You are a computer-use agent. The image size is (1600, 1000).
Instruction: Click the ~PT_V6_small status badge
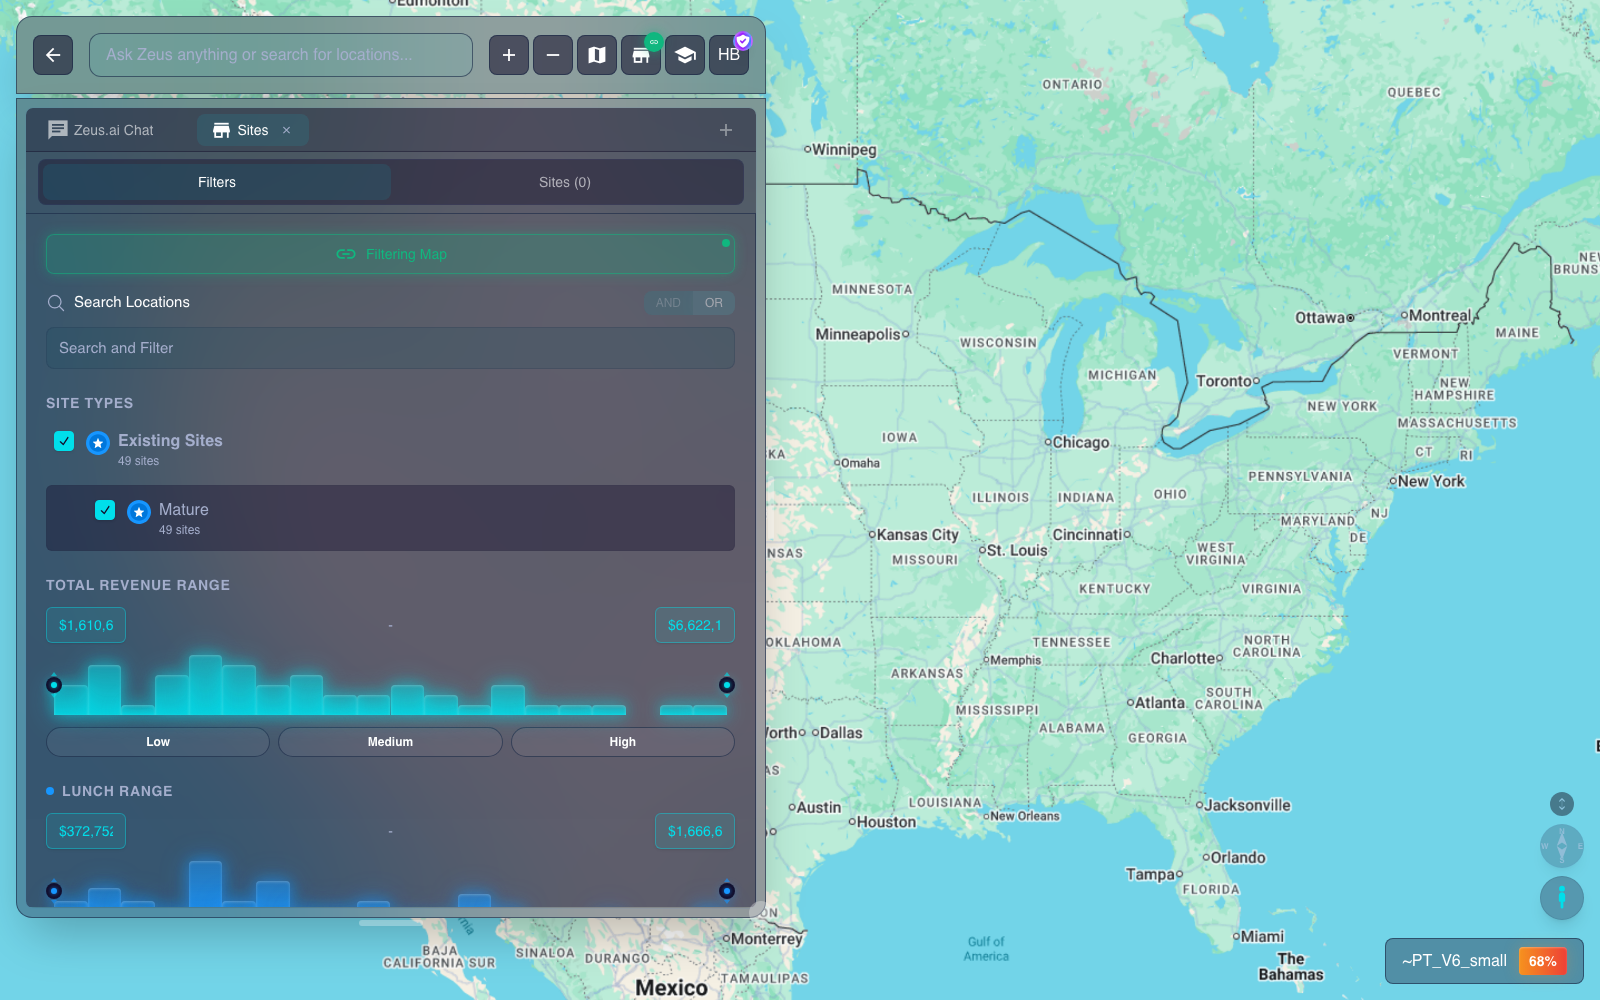(x=1484, y=961)
